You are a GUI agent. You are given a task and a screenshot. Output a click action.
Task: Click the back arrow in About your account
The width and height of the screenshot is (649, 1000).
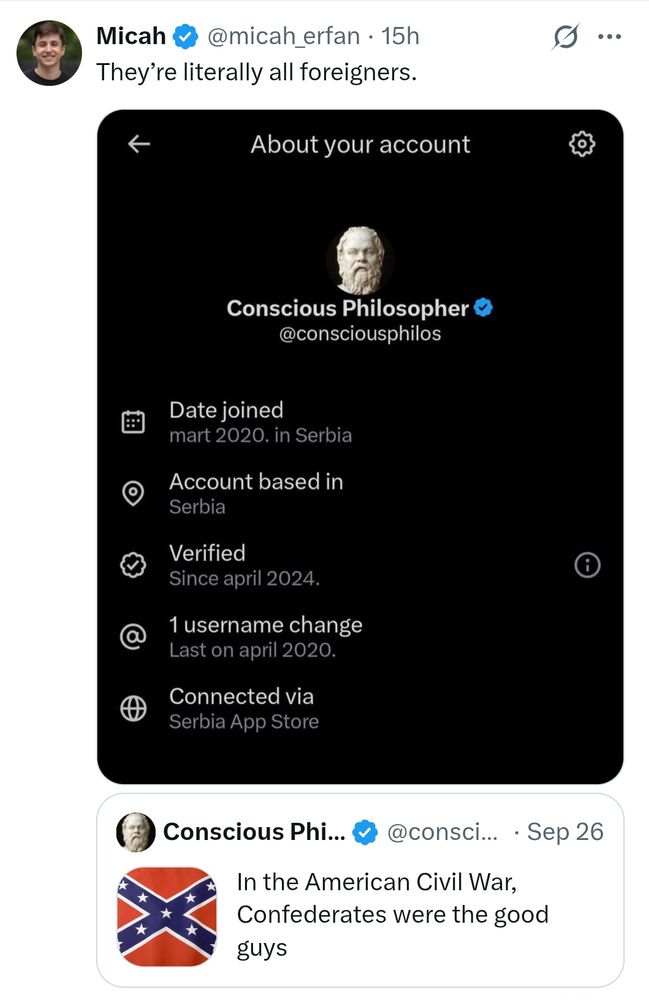(139, 144)
